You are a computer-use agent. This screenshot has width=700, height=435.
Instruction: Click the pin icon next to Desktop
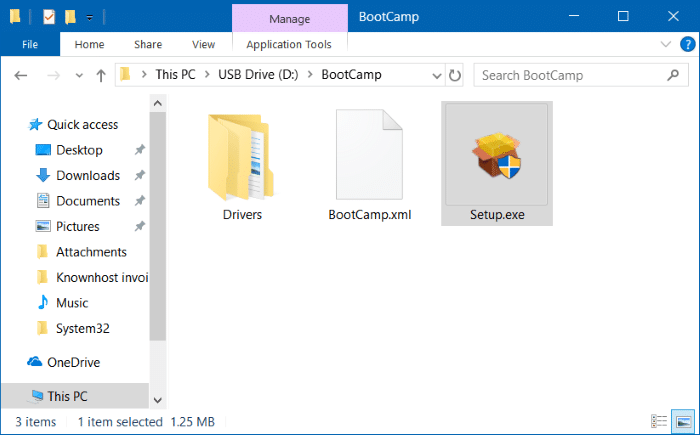click(x=140, y=150)
